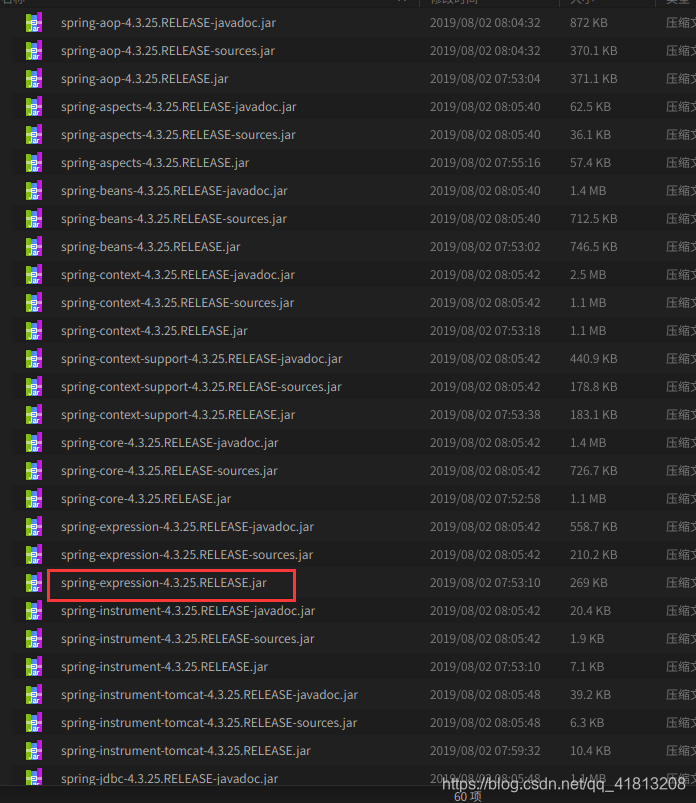
Task: Click the jar icon beside spring-instrument-4.3.25.RELEASE-javadoc.jar
Action: 34,611
